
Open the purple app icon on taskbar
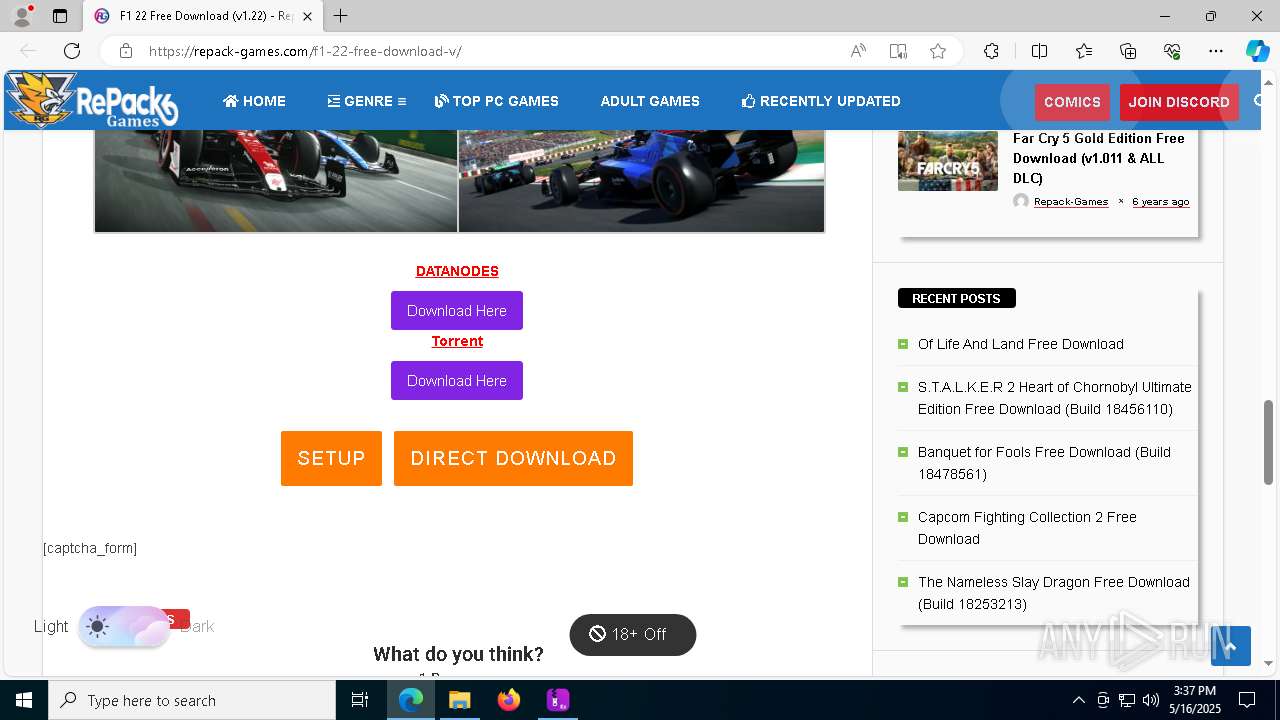tap(557, 700)
